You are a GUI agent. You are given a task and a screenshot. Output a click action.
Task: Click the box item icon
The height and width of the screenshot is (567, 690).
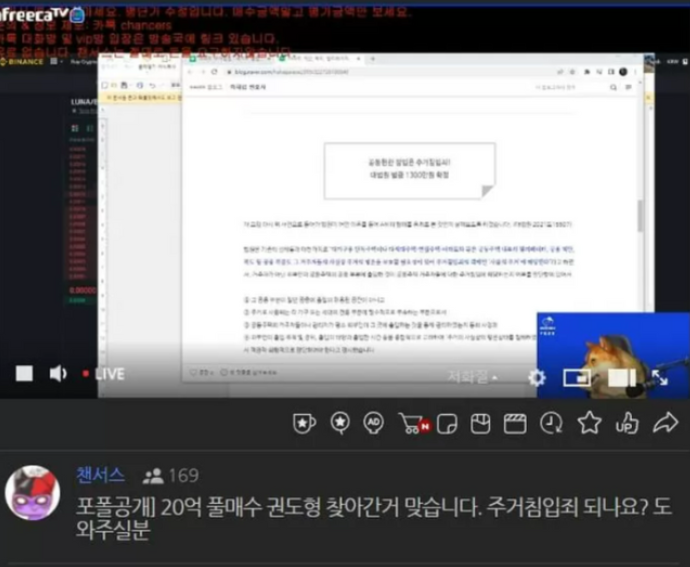coord(480,424)
